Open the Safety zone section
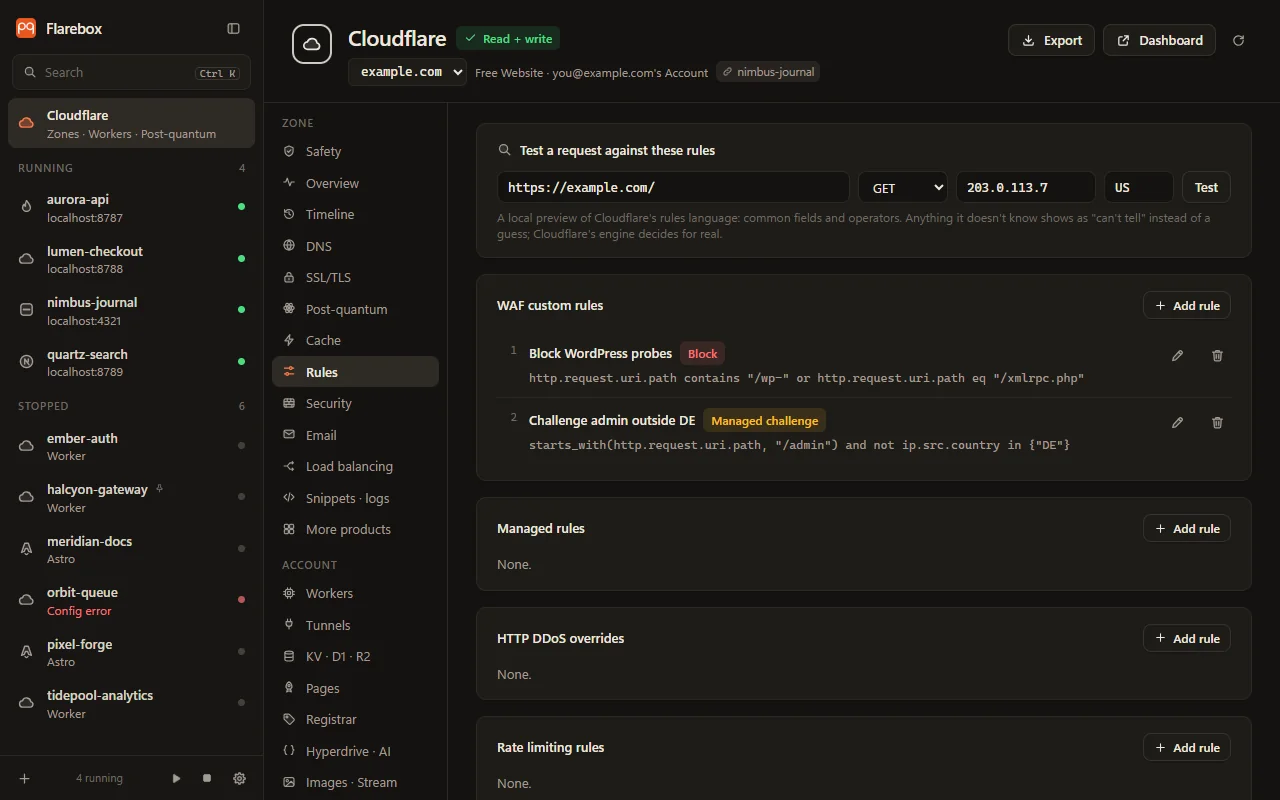This screenshot has height=800, width=1280. click(x=355, y=151)
